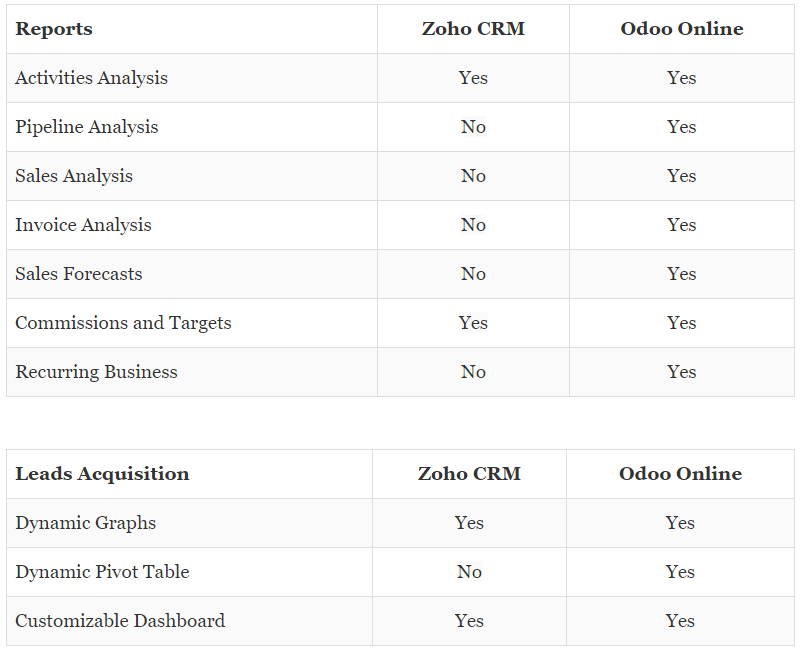Select Customizable Dashboard row label

[120, 621]
